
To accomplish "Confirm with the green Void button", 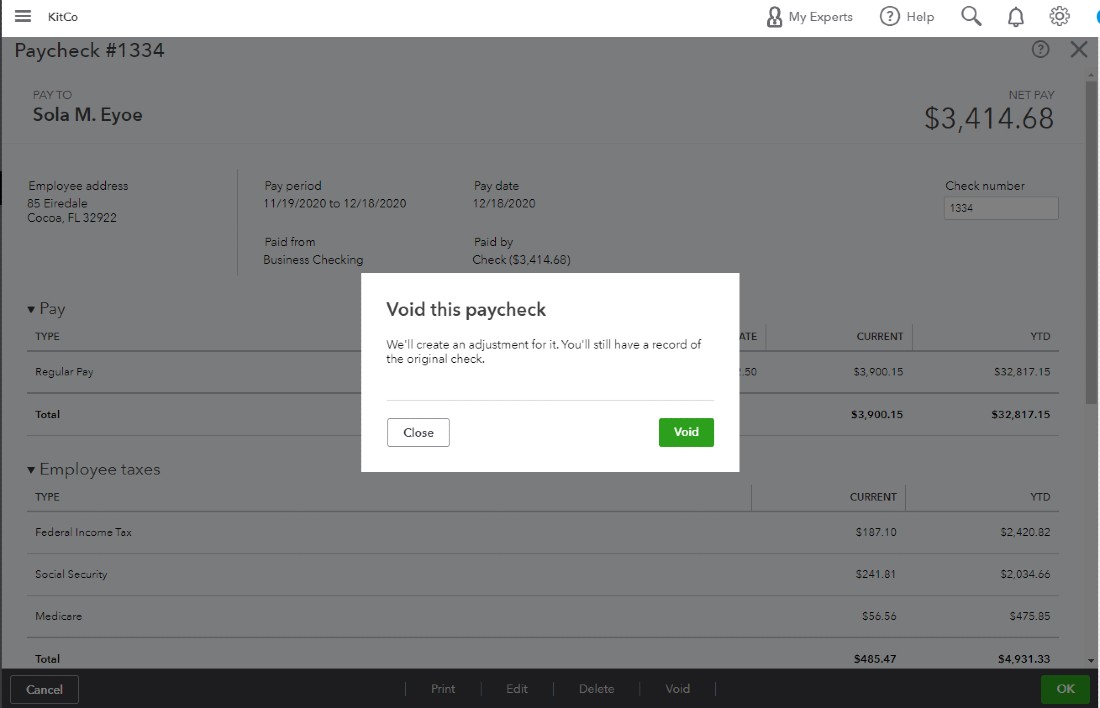I will coord(686,432).
